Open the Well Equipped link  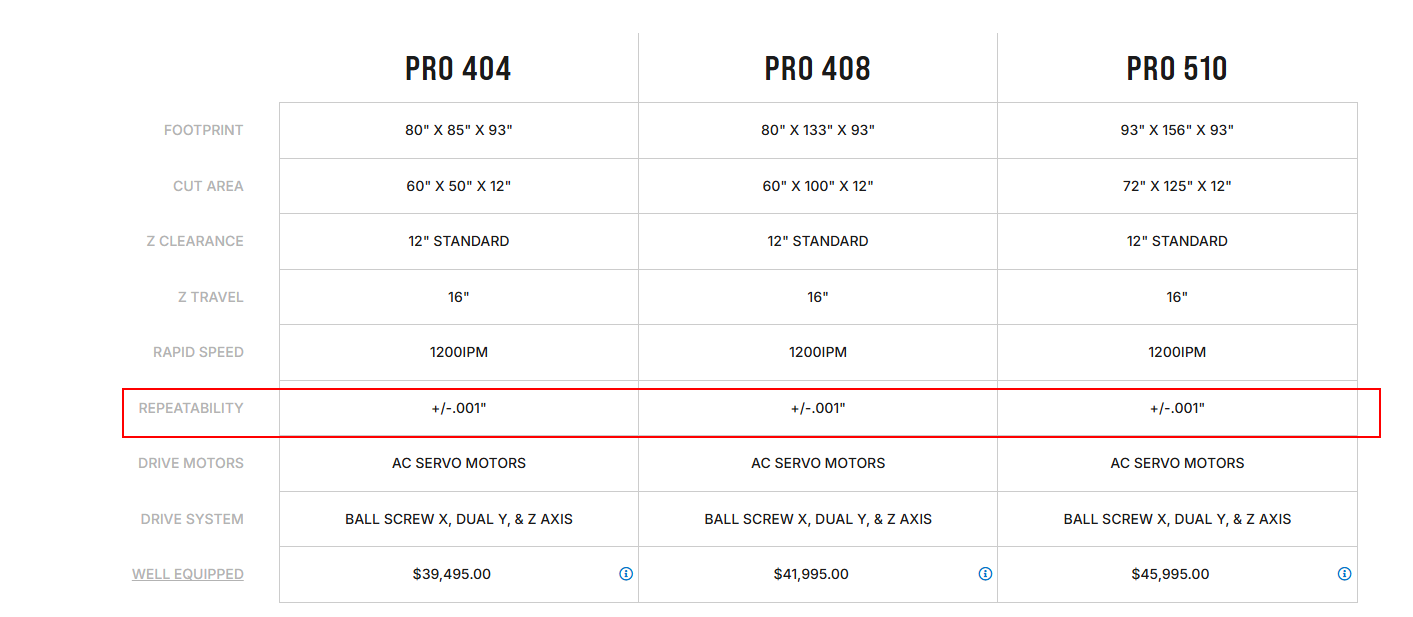[188, 574]
